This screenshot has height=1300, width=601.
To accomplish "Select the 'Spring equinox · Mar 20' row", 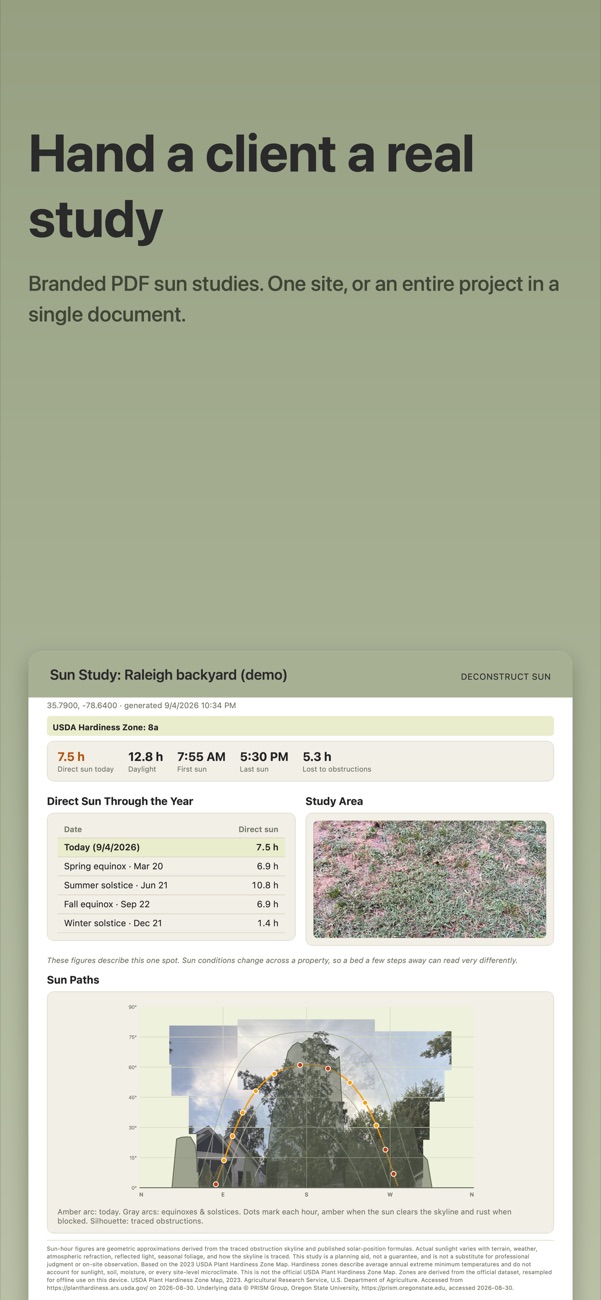I will (171, 866).
